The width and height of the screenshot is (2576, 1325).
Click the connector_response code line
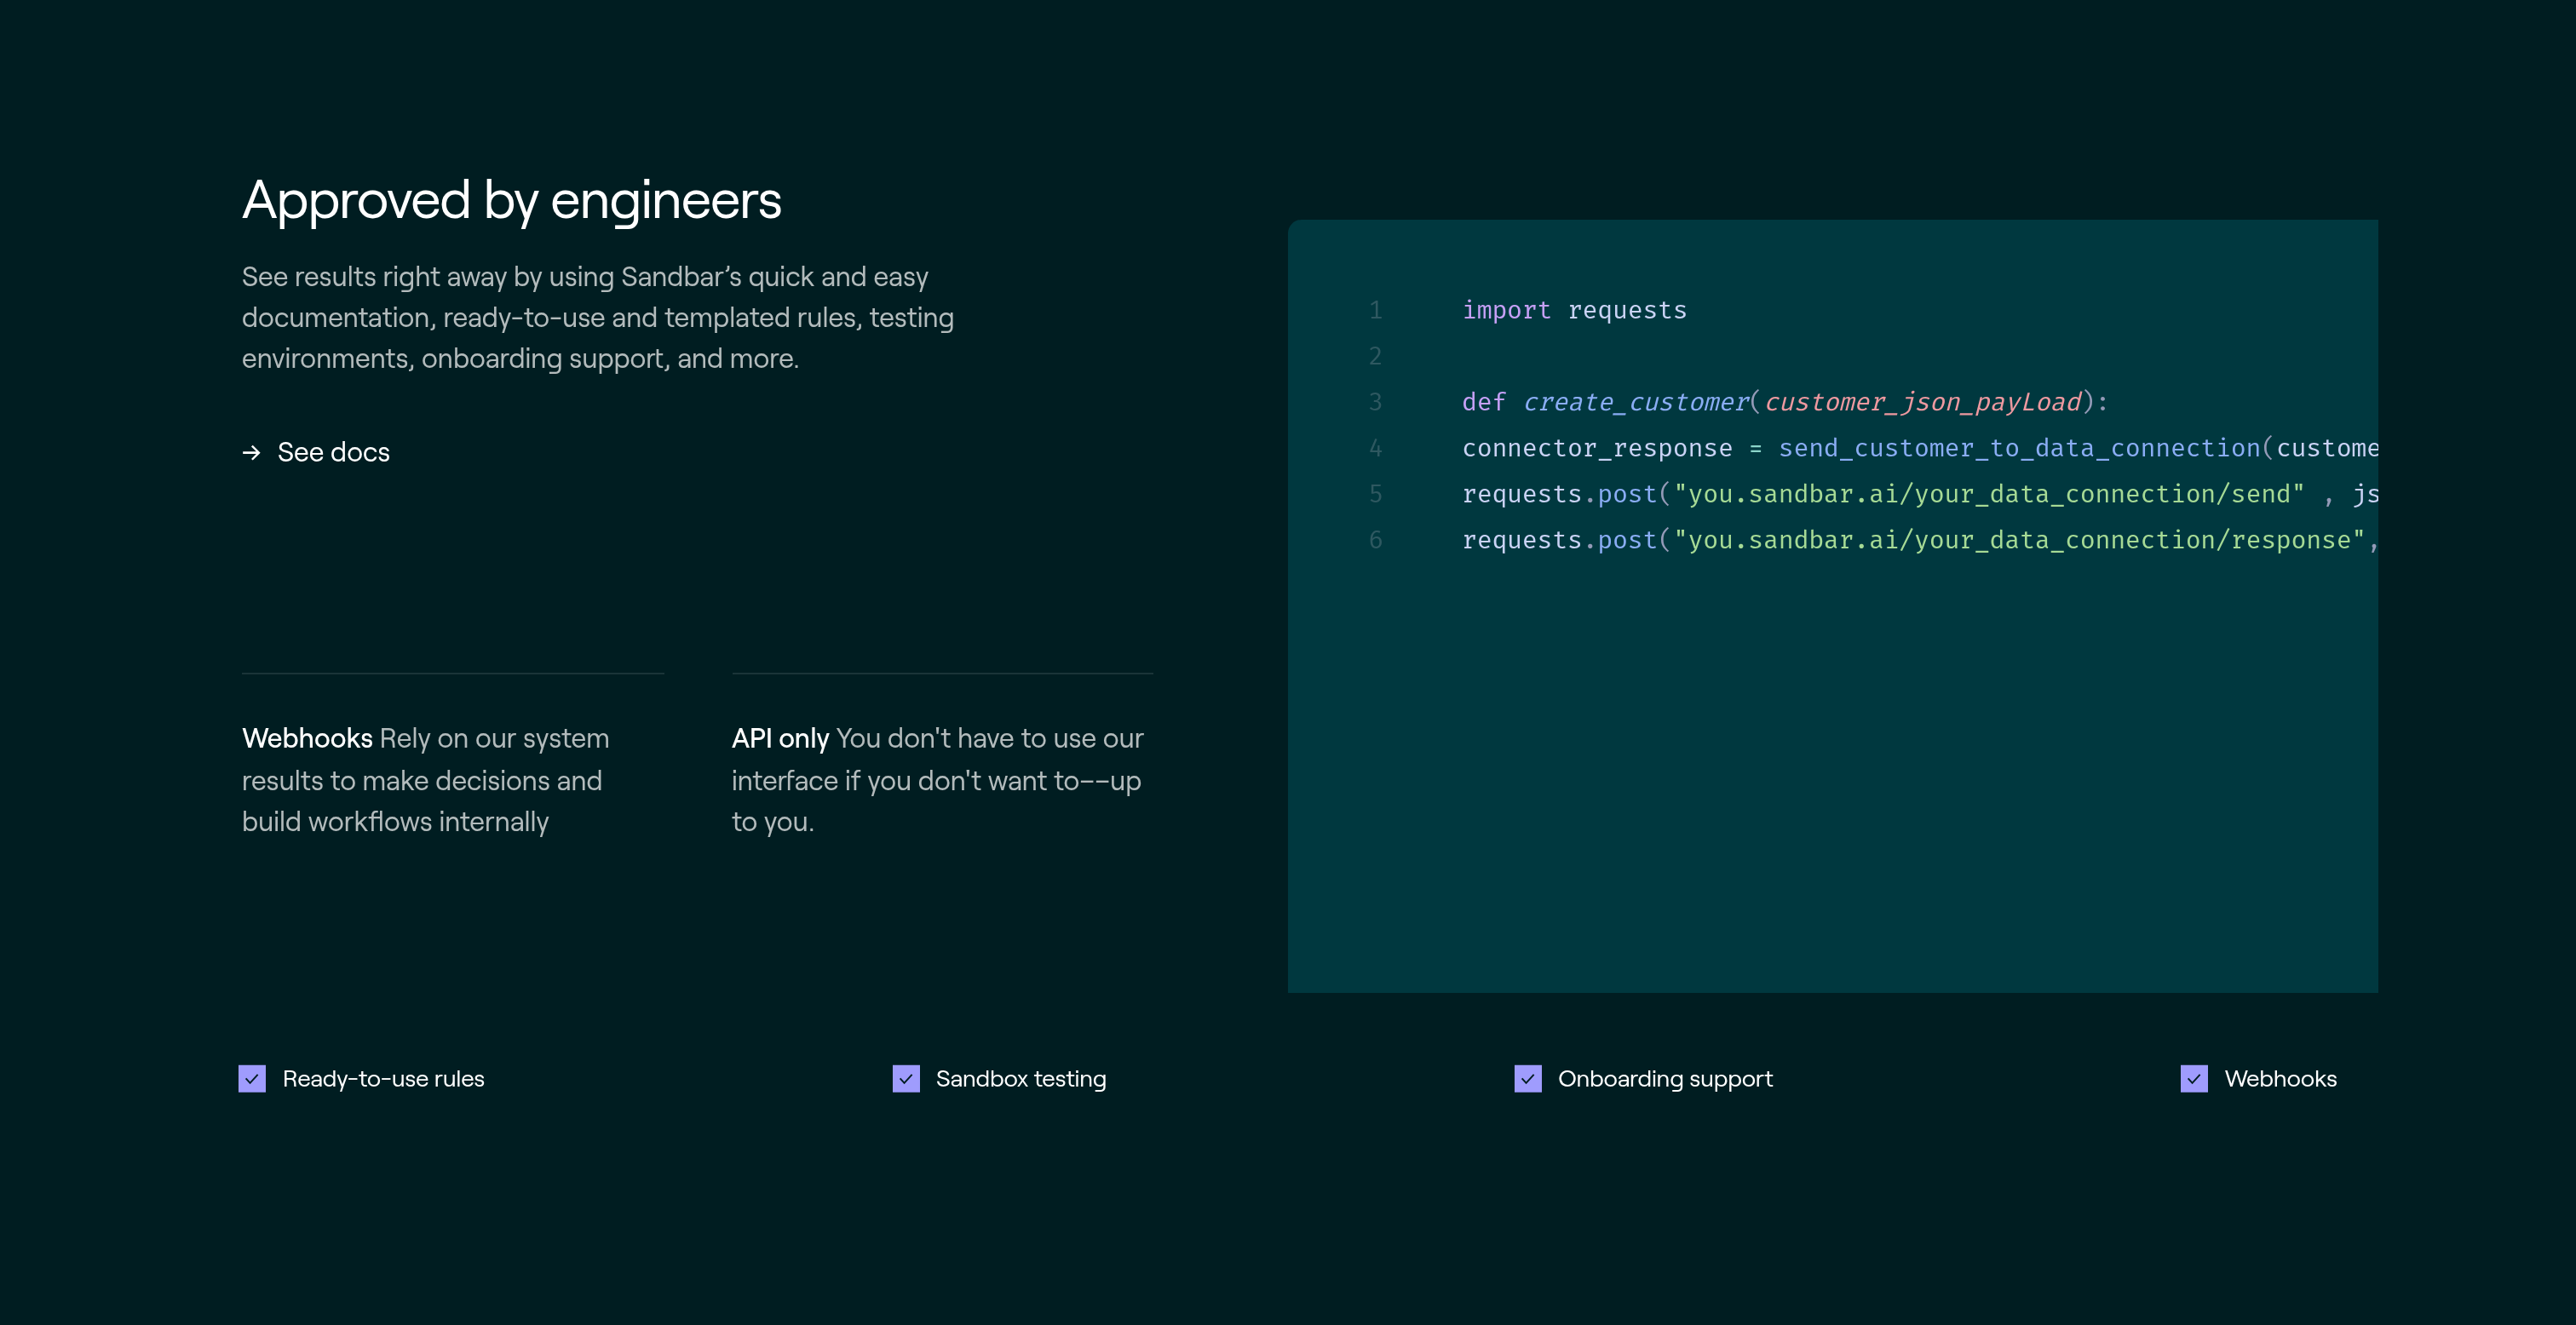click(x=1920, y=448)
